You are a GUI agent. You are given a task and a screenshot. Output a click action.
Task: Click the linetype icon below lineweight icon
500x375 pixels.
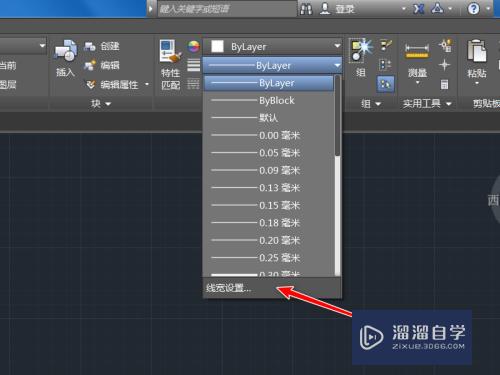tap(193, 84)
